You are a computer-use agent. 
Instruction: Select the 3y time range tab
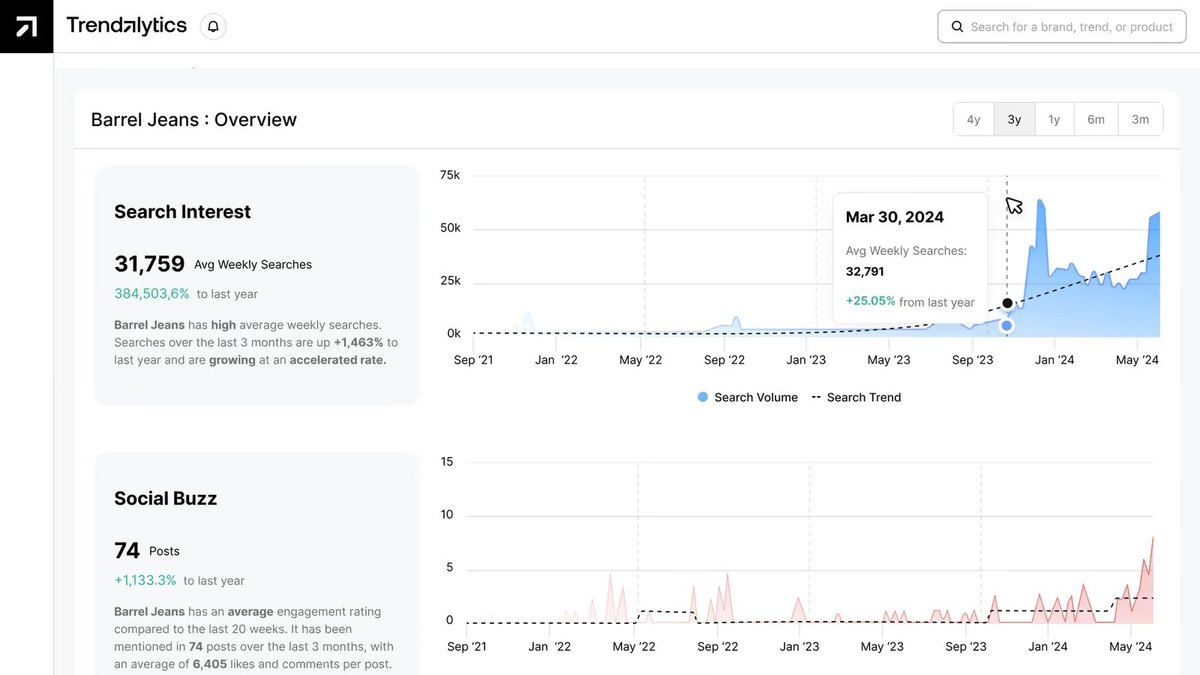[x=1014, y=119]
